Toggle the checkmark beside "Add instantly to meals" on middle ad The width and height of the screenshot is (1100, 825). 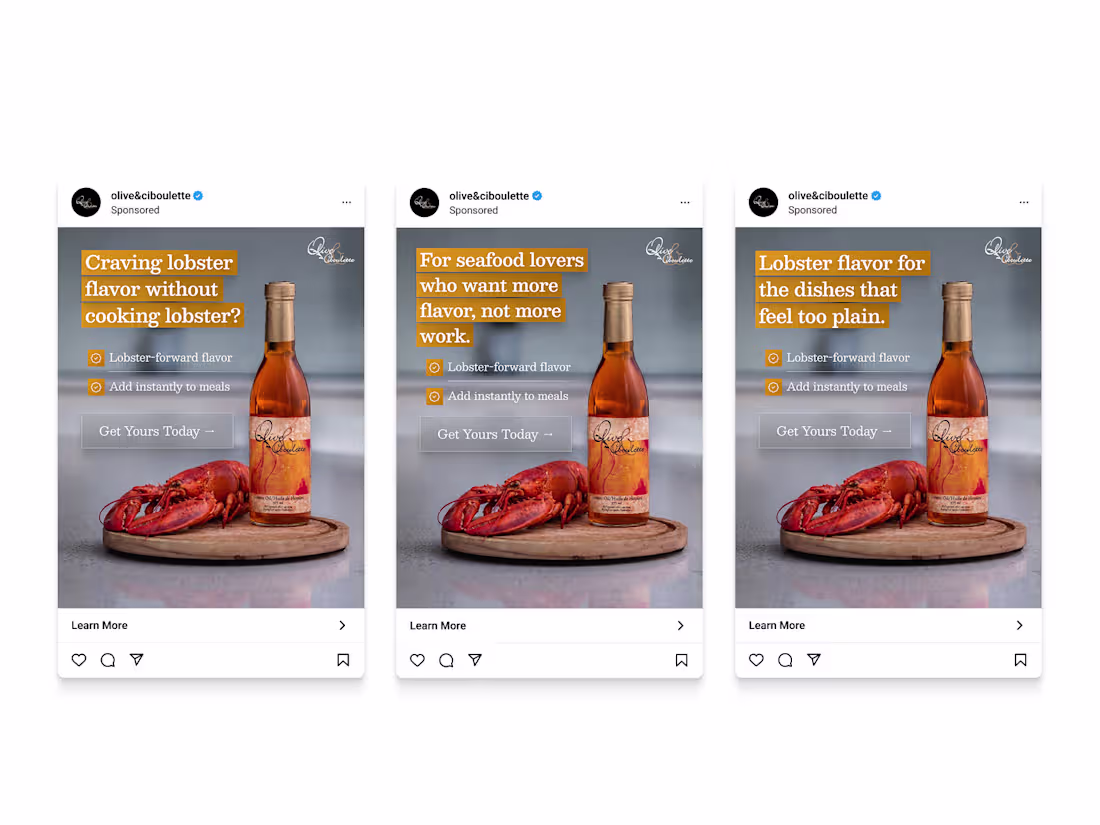[x=434, y=396]
